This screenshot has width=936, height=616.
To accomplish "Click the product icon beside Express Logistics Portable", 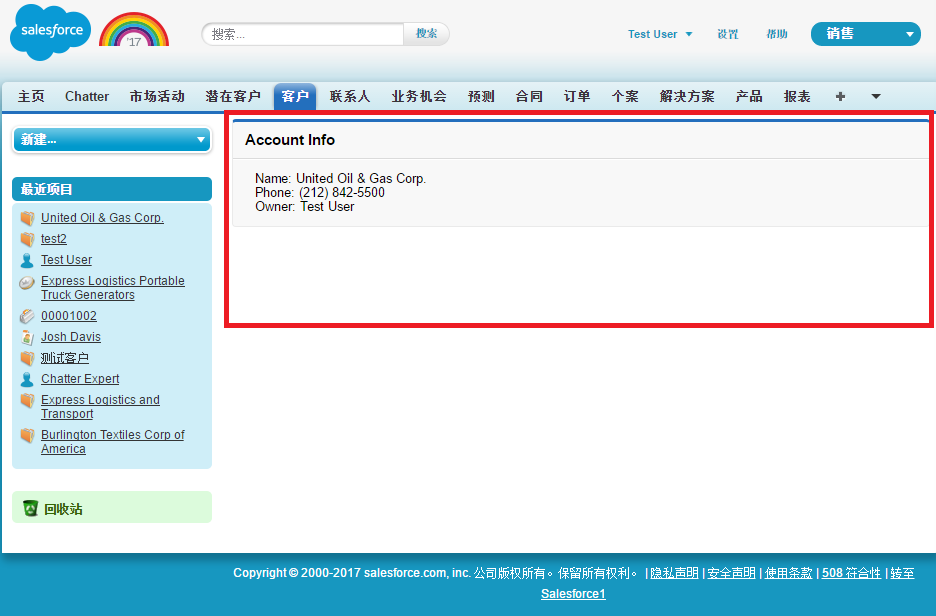I will coord(27,282).
